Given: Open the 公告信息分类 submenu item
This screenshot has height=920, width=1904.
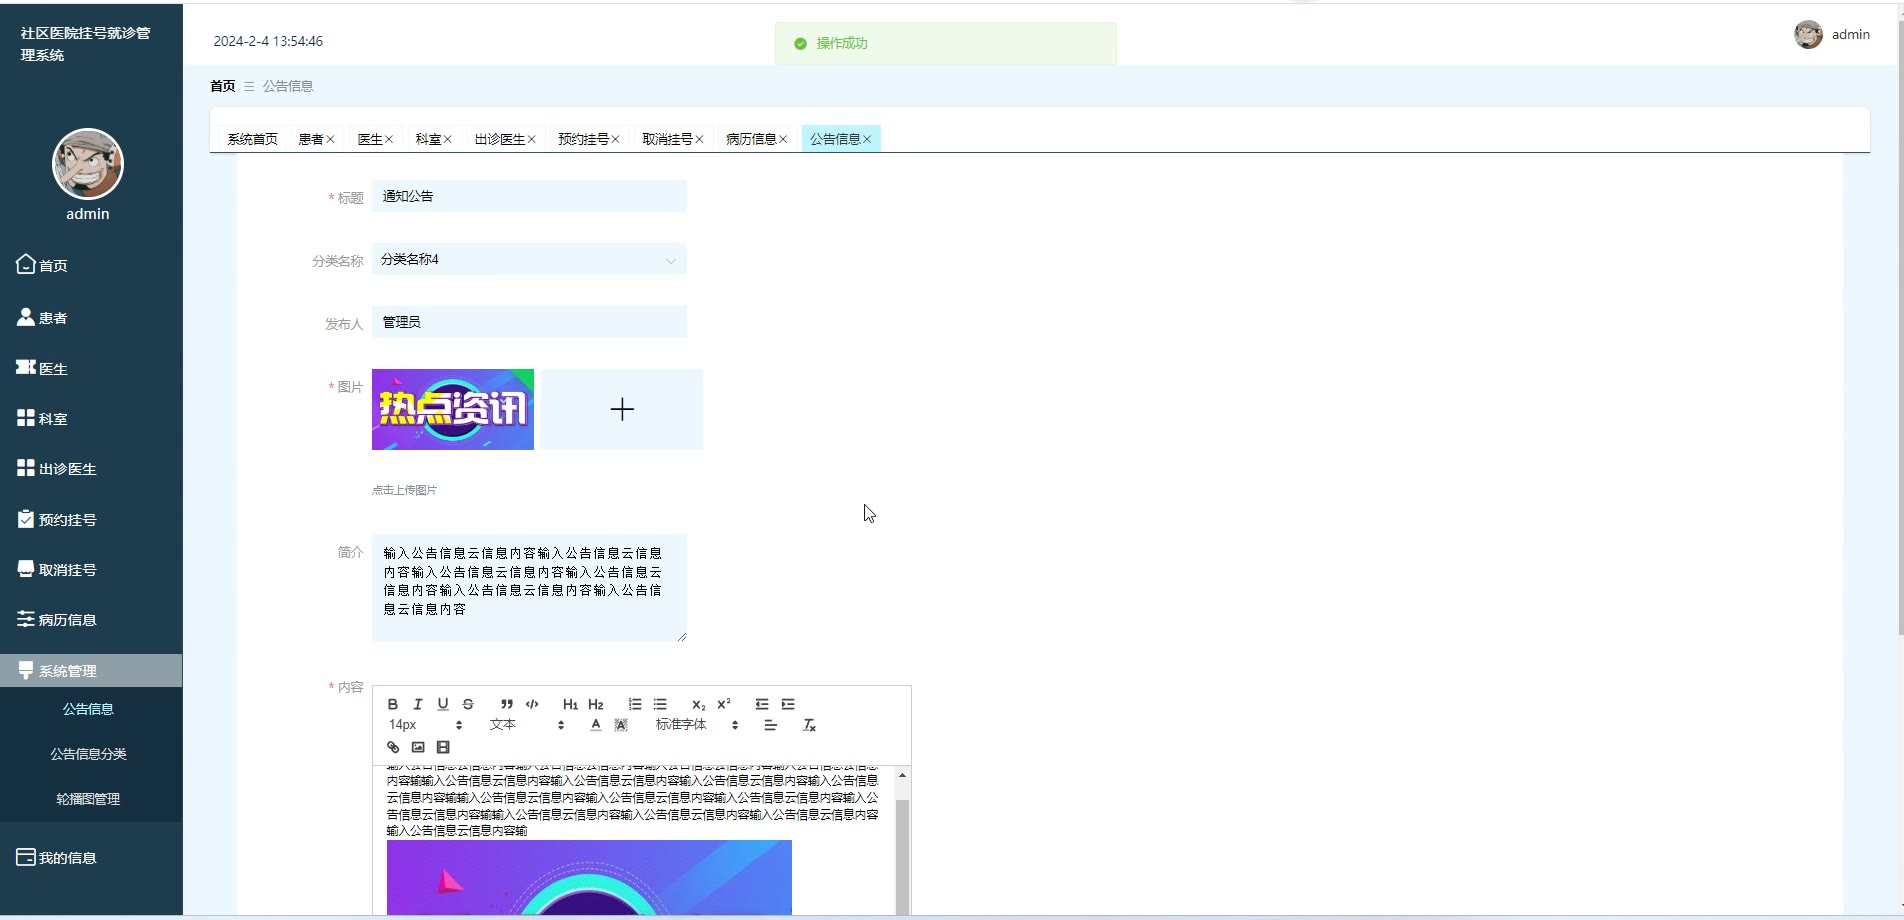Looking at the screenshot, I should tap(89, 754).
